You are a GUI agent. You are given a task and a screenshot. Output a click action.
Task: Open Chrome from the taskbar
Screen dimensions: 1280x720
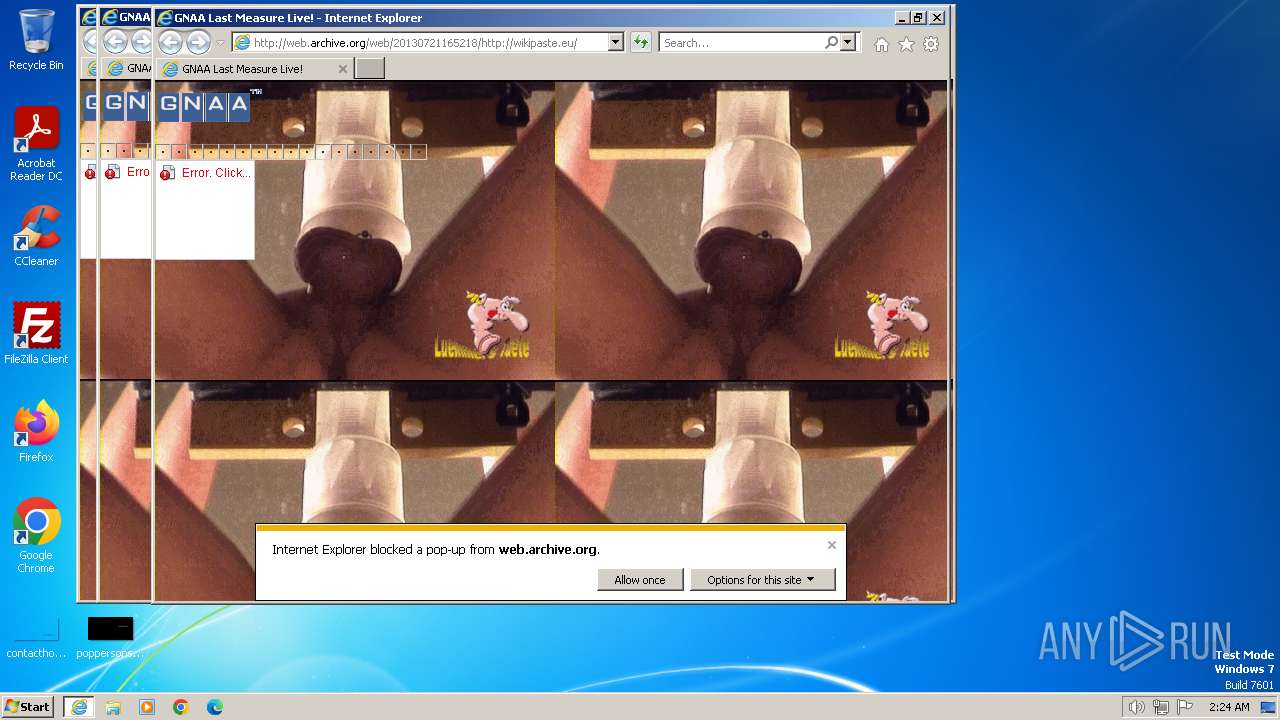pyautogui.click(x=181, y=707)
